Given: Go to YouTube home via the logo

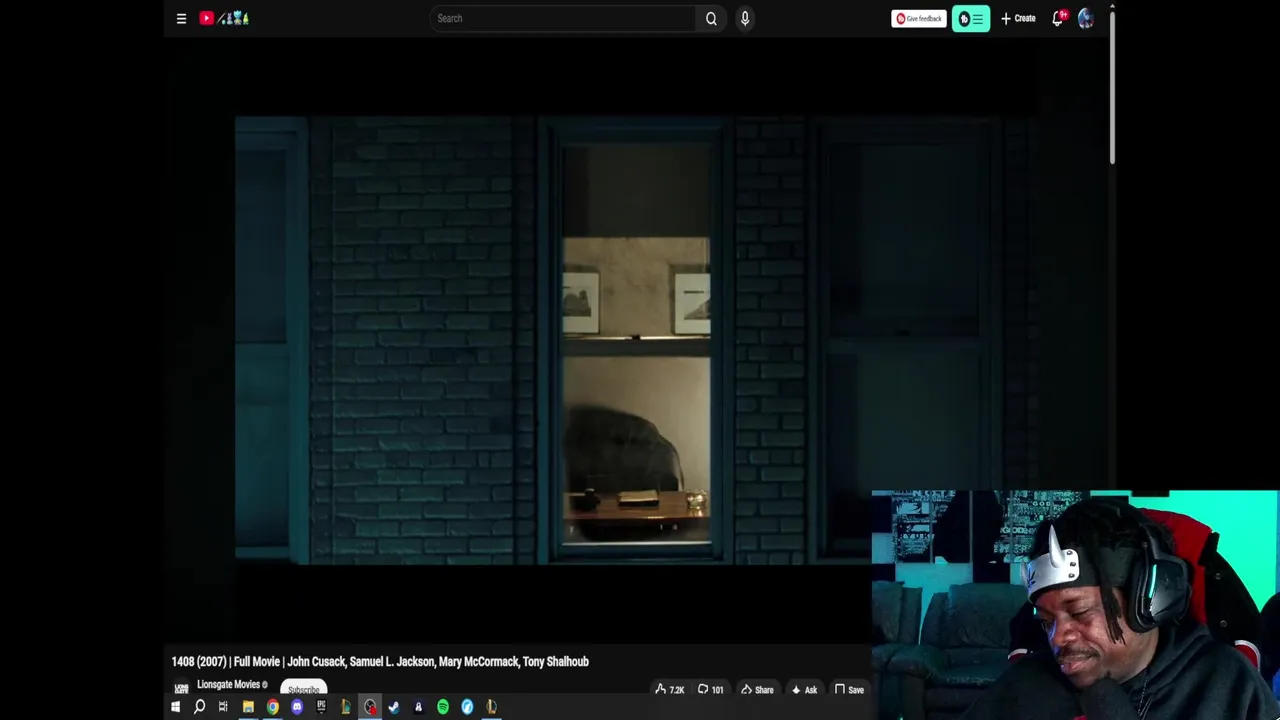Looking at the screenshot, I should 224,18.
